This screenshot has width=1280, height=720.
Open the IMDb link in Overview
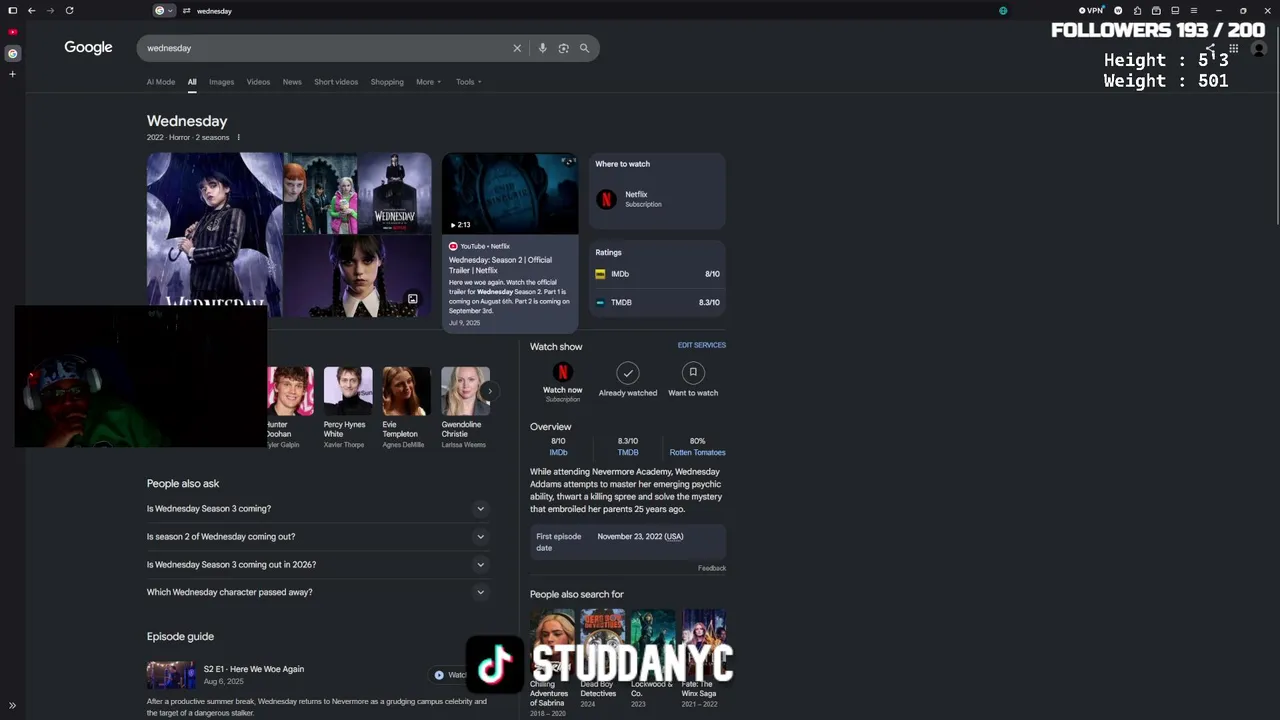pos(558,452)
